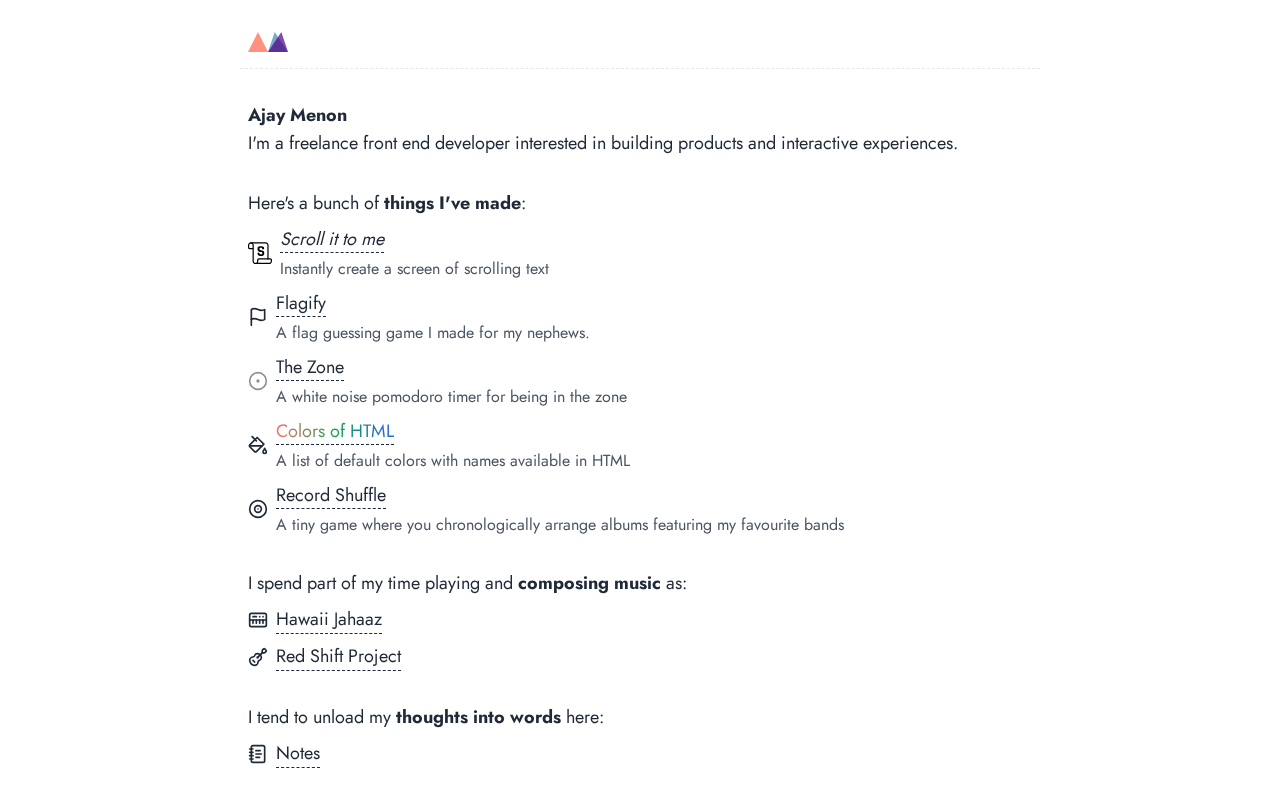1280x800 pixels.
Task: Click the circular timer icon by The Zone
Action: click(x=258, y=381)
